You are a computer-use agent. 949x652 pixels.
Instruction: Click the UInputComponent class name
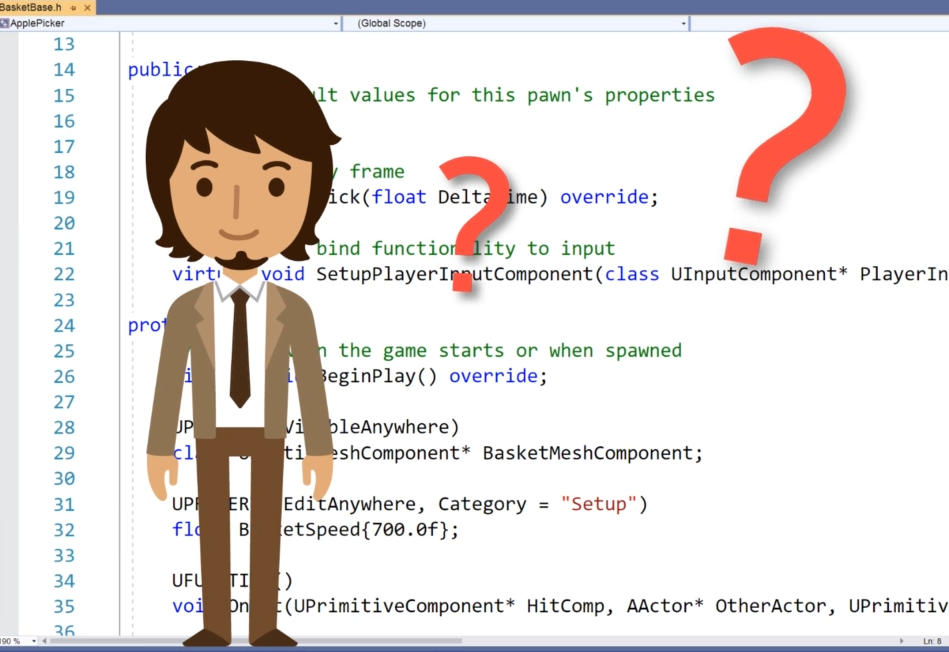point(750,274)
